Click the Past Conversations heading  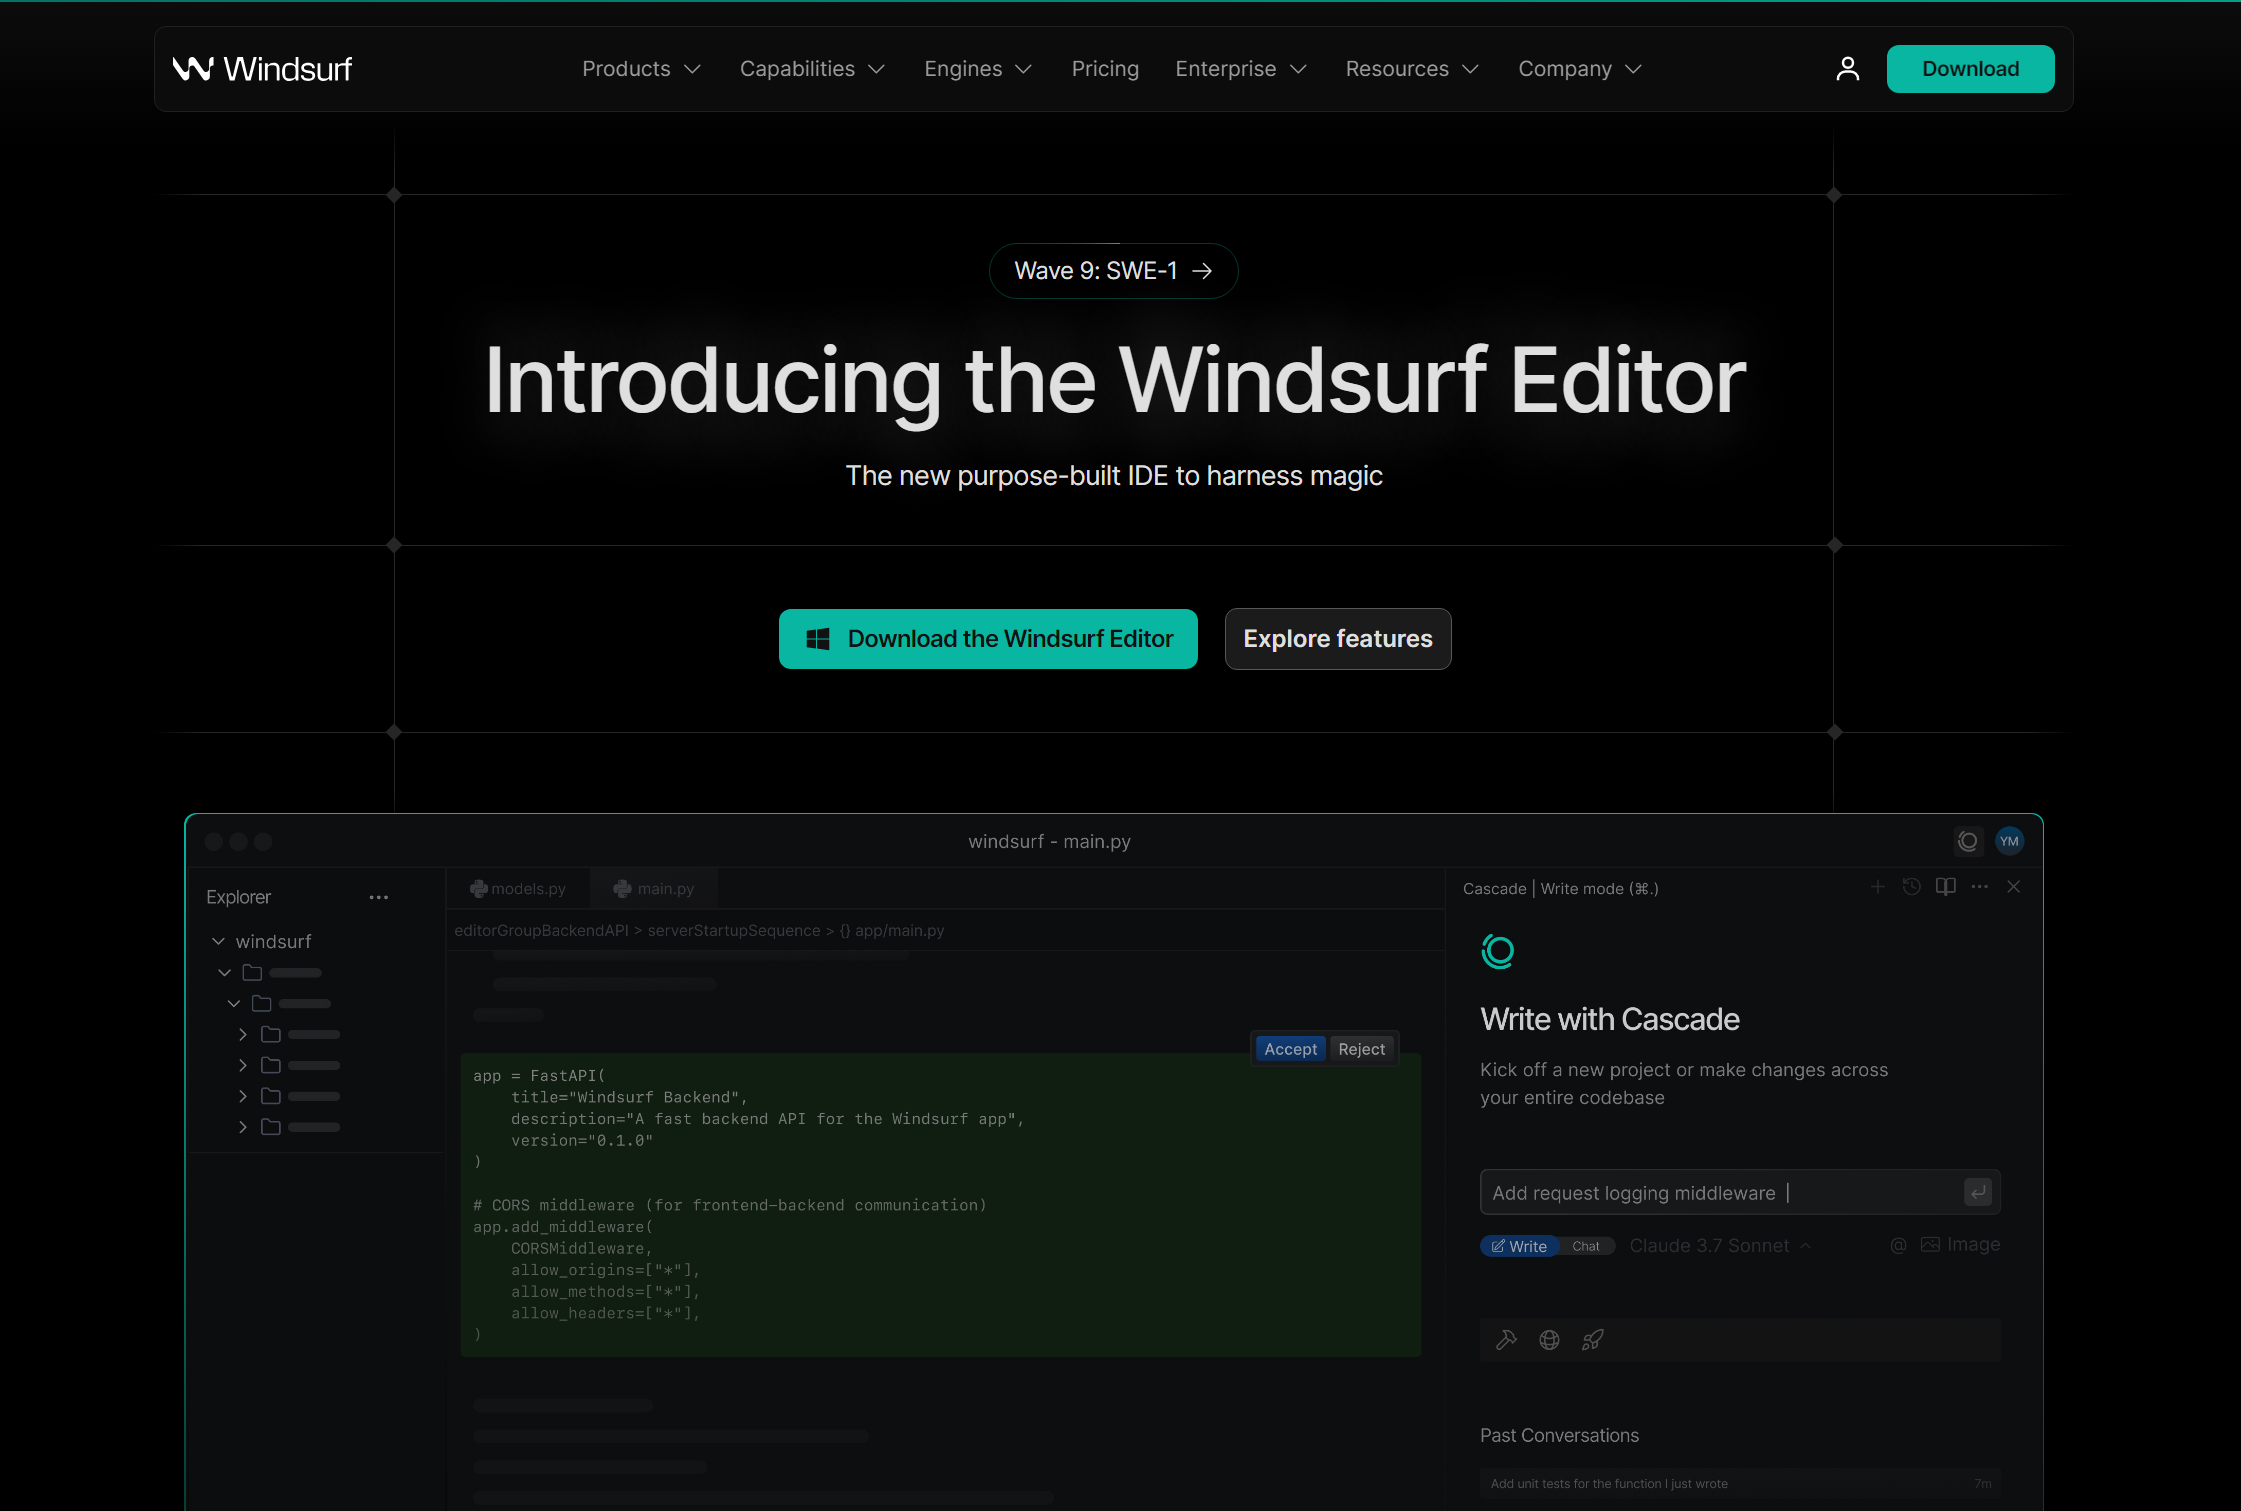(x=1559, y=1436)
